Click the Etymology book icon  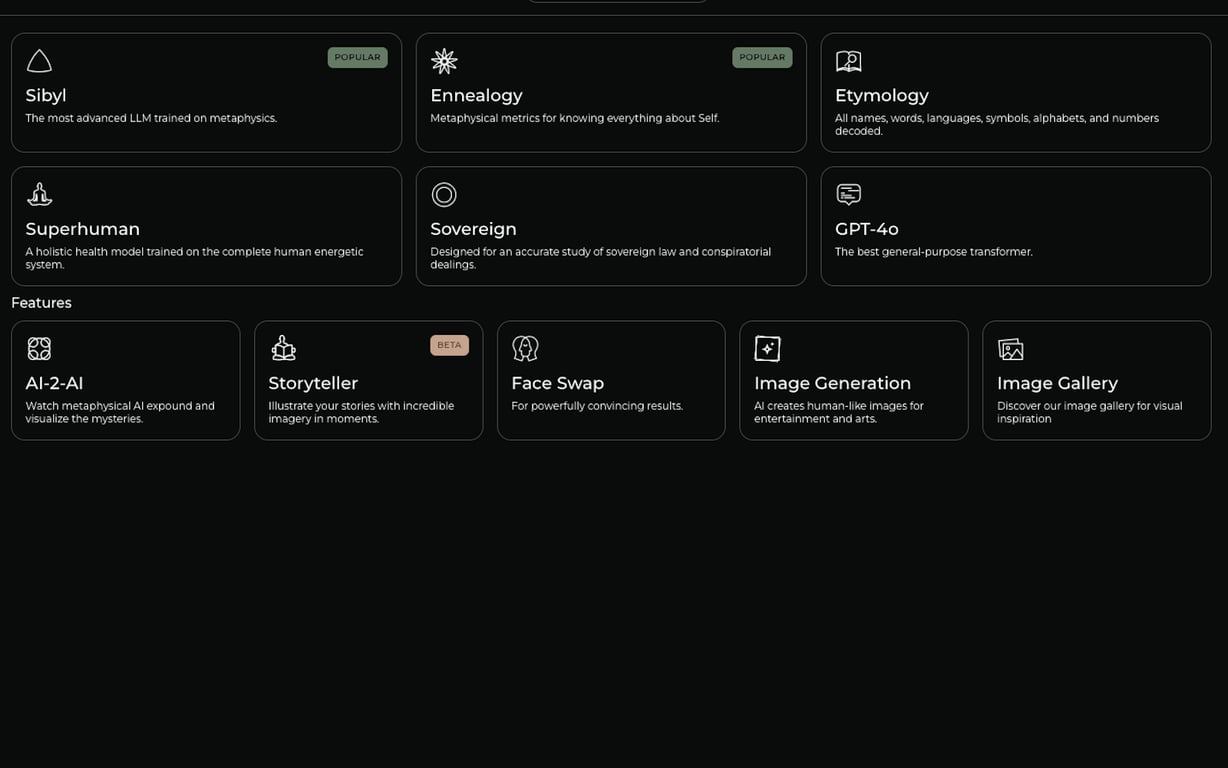[x=848, y=61]
